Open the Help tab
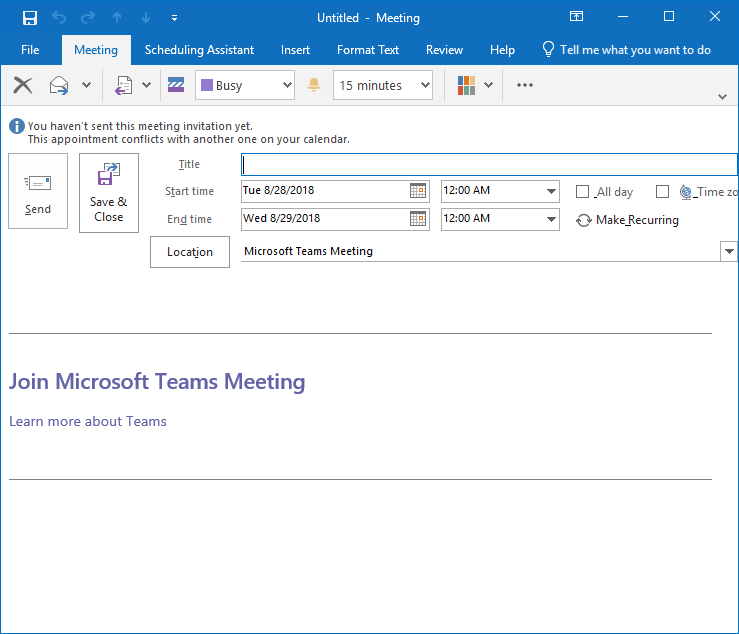Viewport: 739px width, 634px height. point(502,50)
